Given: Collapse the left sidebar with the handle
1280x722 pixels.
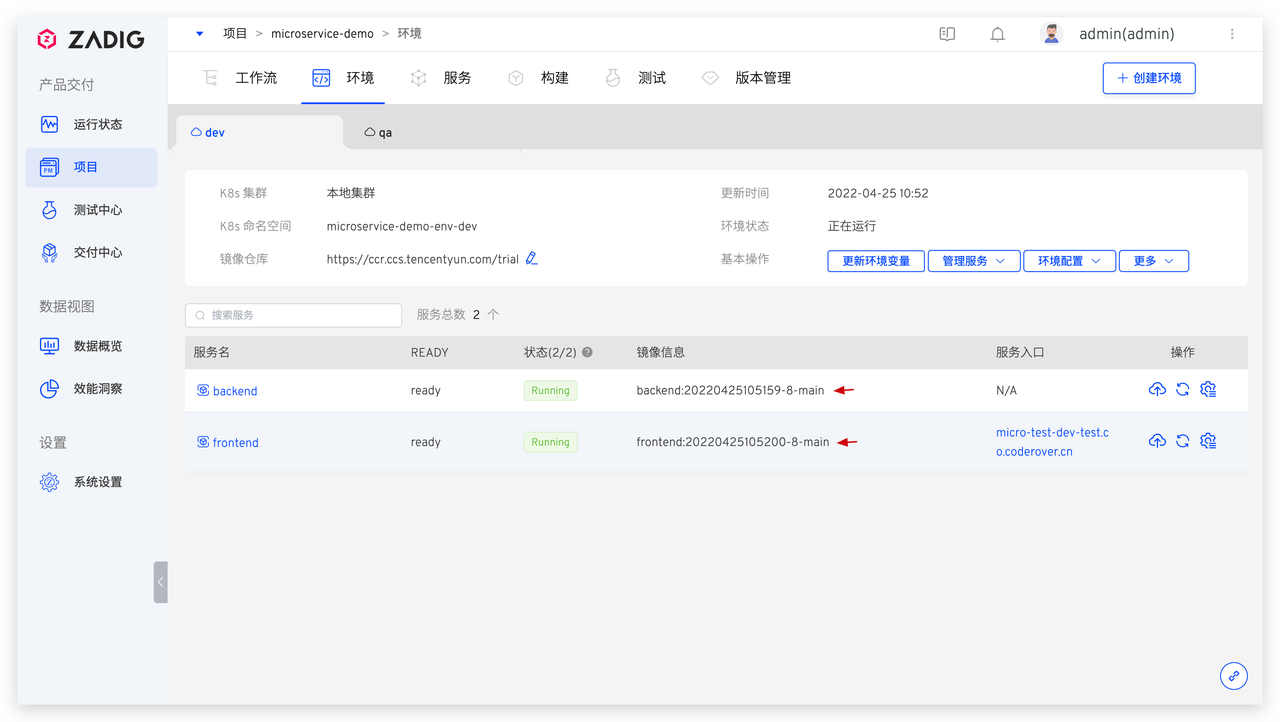Looking at the screenshot, I should [160, 582].
